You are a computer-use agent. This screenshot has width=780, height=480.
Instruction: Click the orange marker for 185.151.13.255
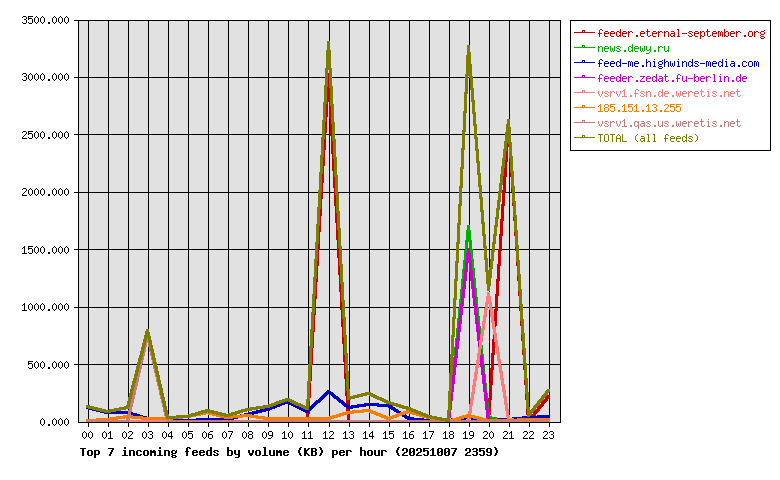click(584, 107)
